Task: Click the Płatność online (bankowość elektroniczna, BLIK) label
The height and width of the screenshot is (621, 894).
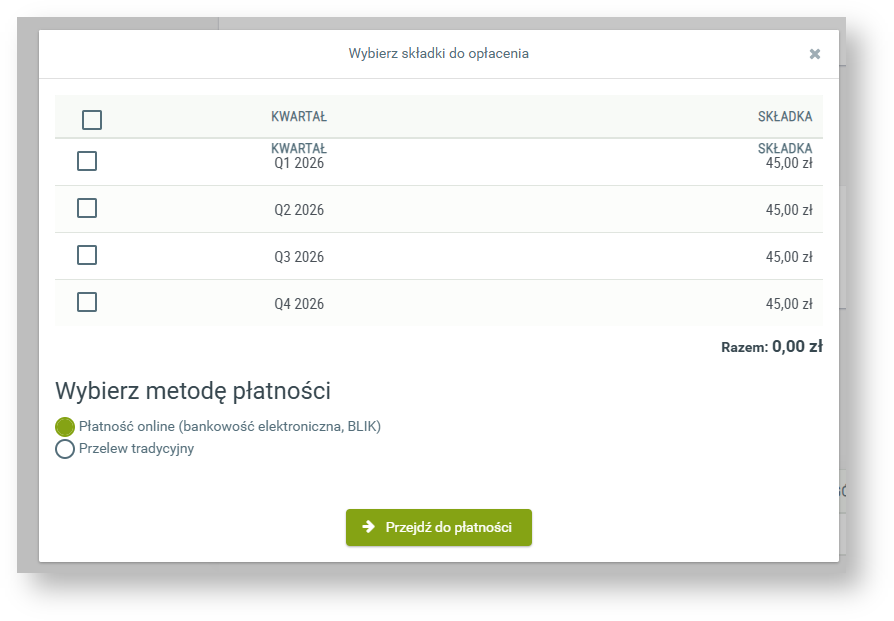Action: click(230, 426)
